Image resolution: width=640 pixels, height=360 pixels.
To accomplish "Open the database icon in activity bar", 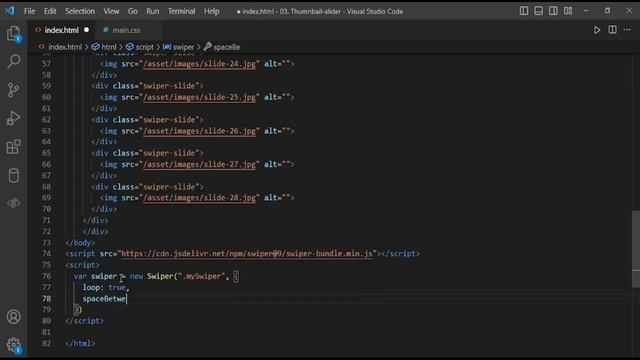I will tap(13, 176).
